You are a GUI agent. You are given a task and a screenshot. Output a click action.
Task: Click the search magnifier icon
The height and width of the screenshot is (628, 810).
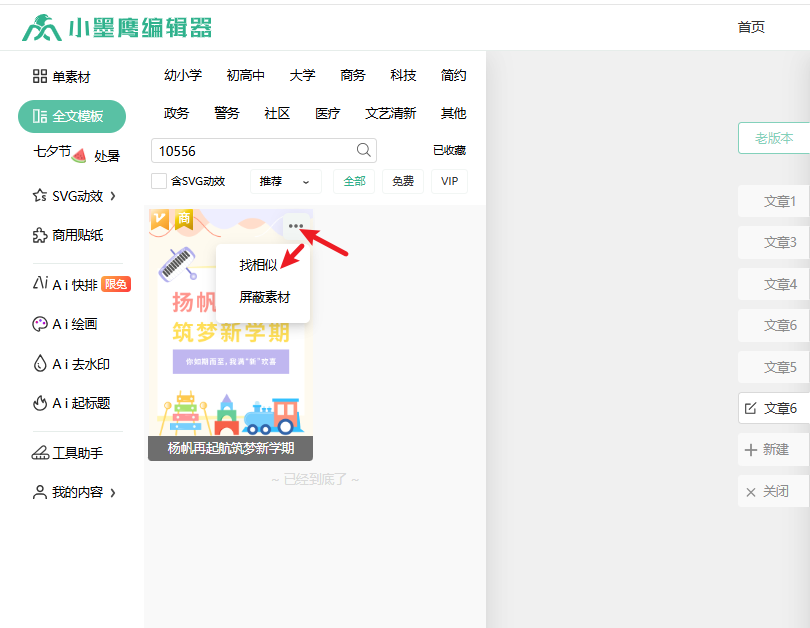(x=364, y=151)
